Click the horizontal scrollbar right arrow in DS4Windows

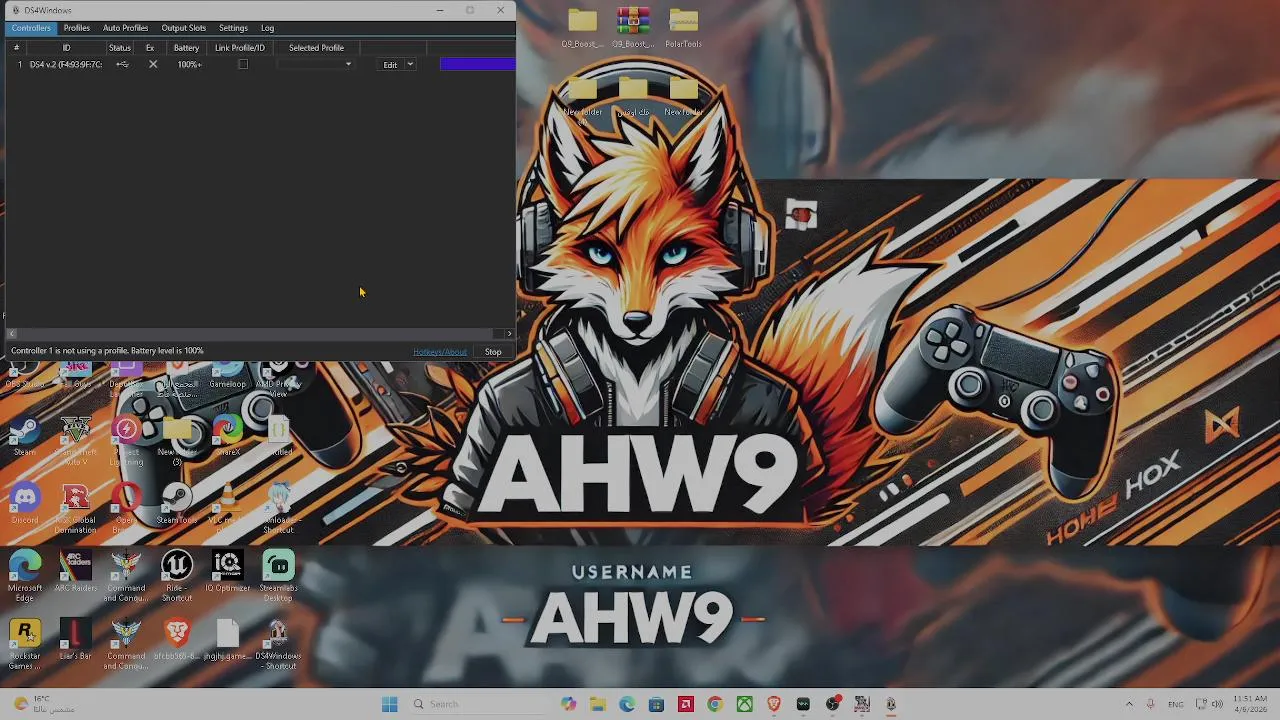tap(509, 333)
